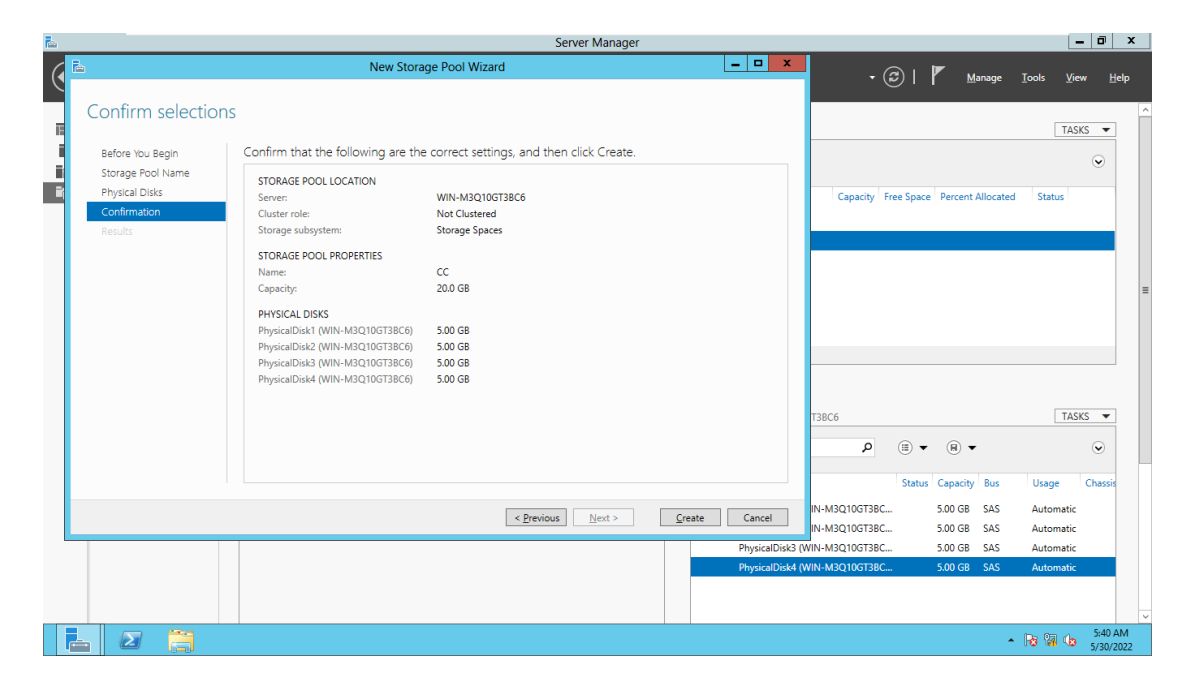Screen dimensions: 1193x682
Task: Expand the storage pools panel chevron
Action: coord(1098,161)
